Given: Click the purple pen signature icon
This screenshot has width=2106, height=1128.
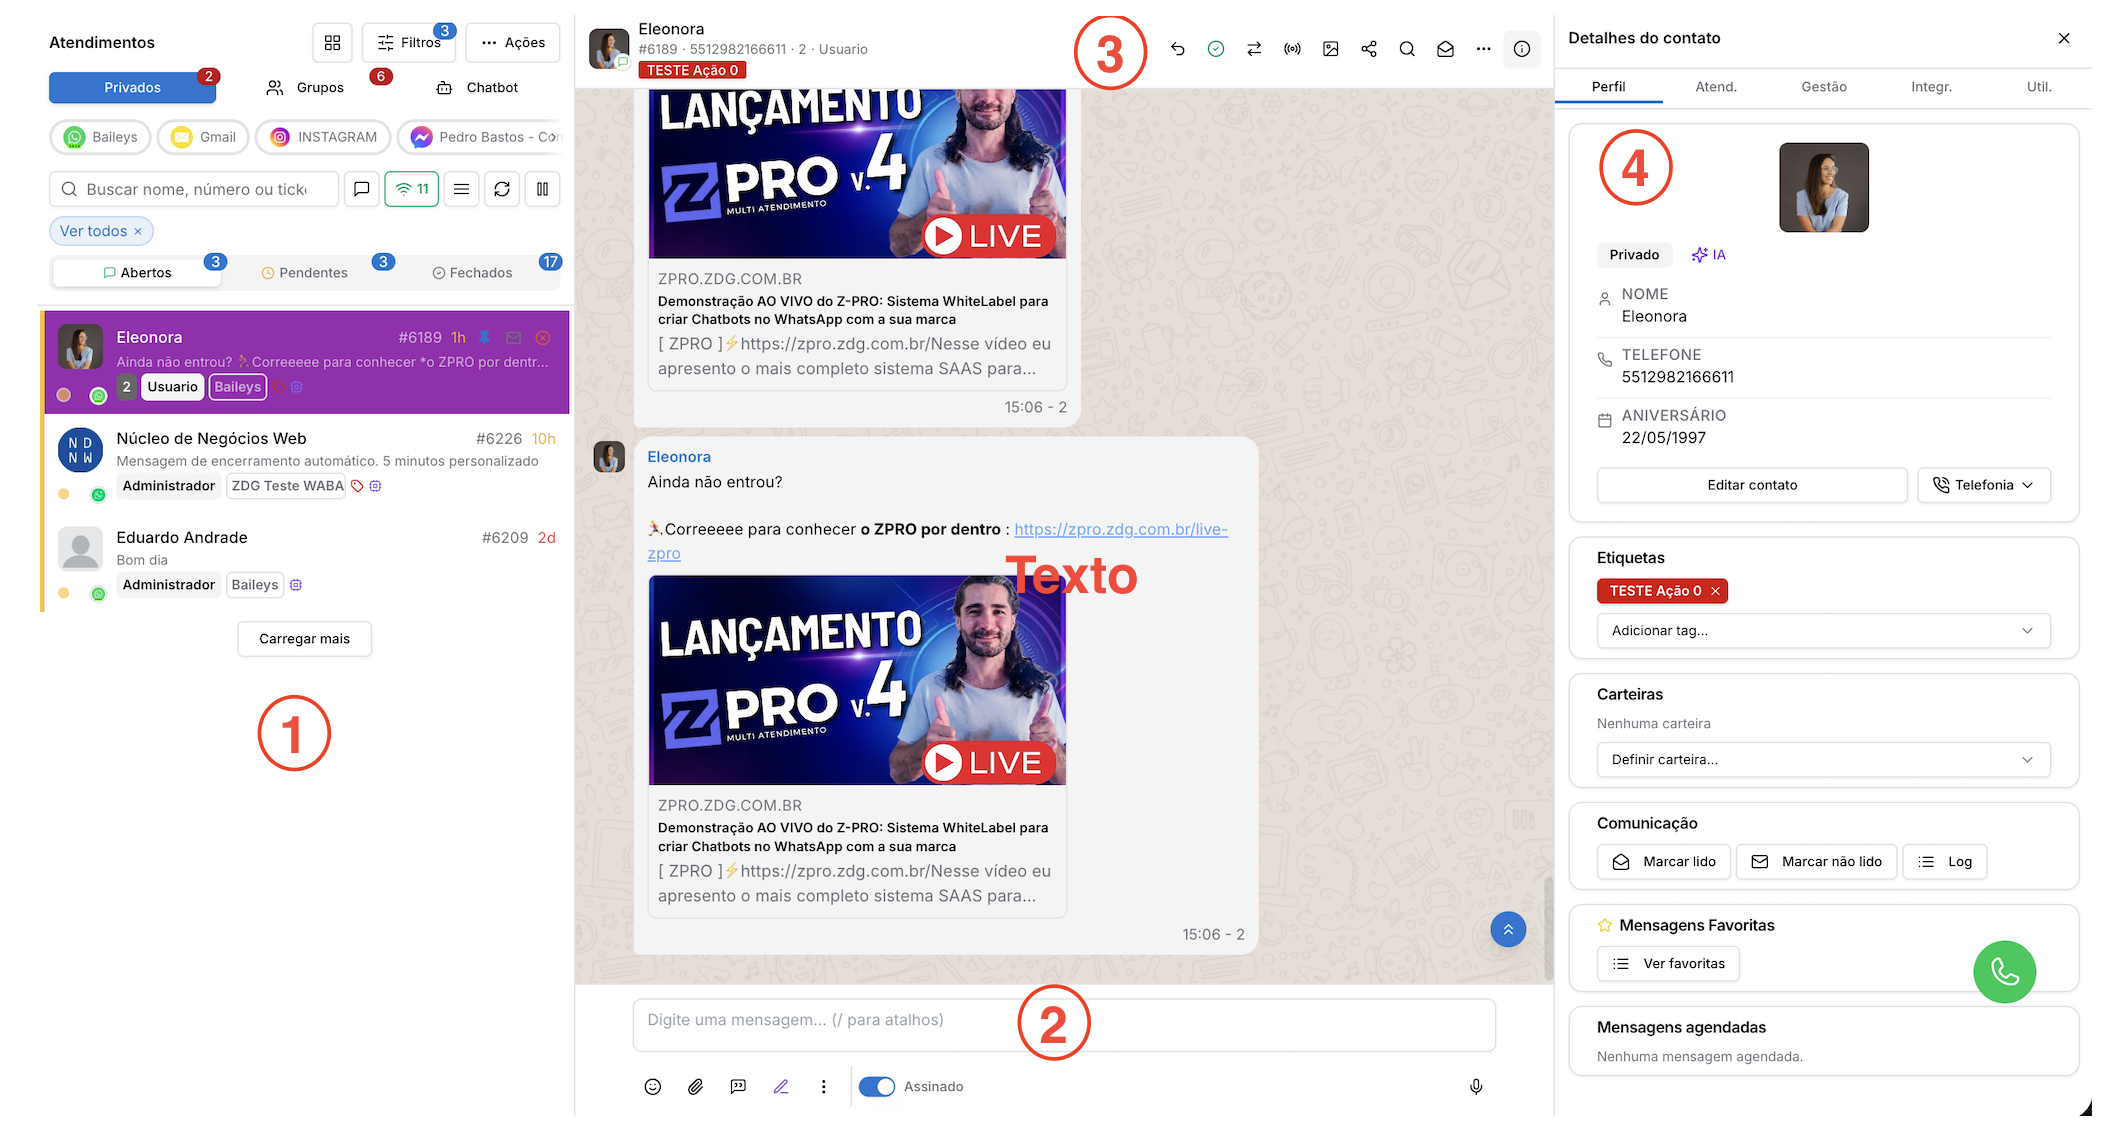Looking at the screenshot, I should tap(781, 1087).
